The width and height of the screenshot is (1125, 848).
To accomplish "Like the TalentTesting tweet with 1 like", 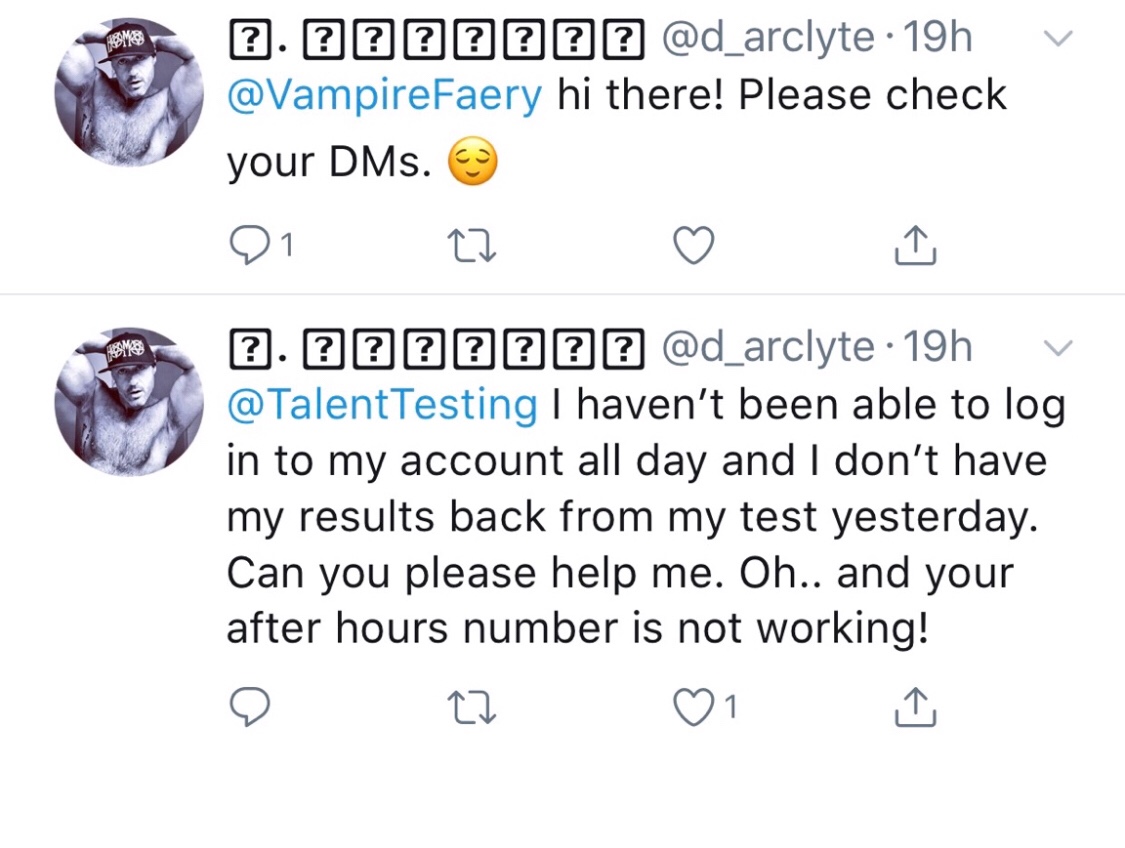I will pyautogui.click(x=693, y=708).
